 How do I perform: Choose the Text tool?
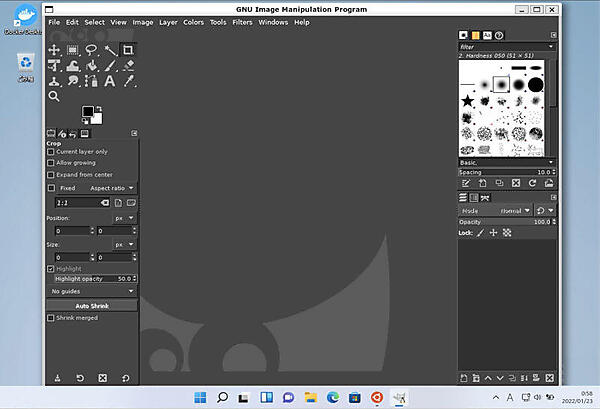tap(109, 81)
